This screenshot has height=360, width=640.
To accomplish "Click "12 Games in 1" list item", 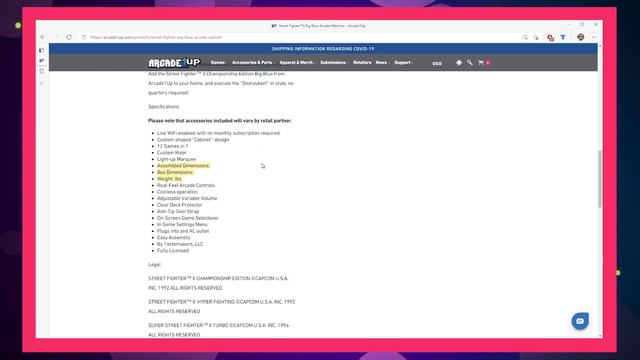I will [x=172, y=146].
